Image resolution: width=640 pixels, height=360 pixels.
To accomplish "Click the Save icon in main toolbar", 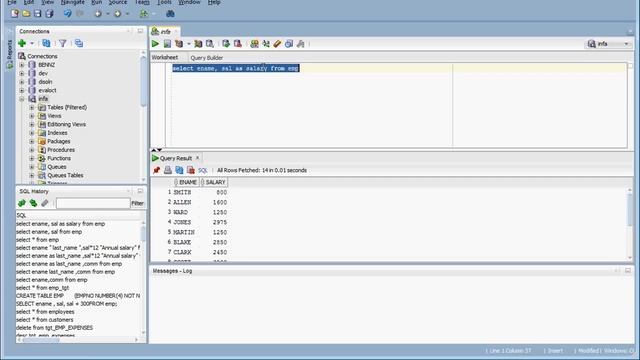I will tap(38, 14).
